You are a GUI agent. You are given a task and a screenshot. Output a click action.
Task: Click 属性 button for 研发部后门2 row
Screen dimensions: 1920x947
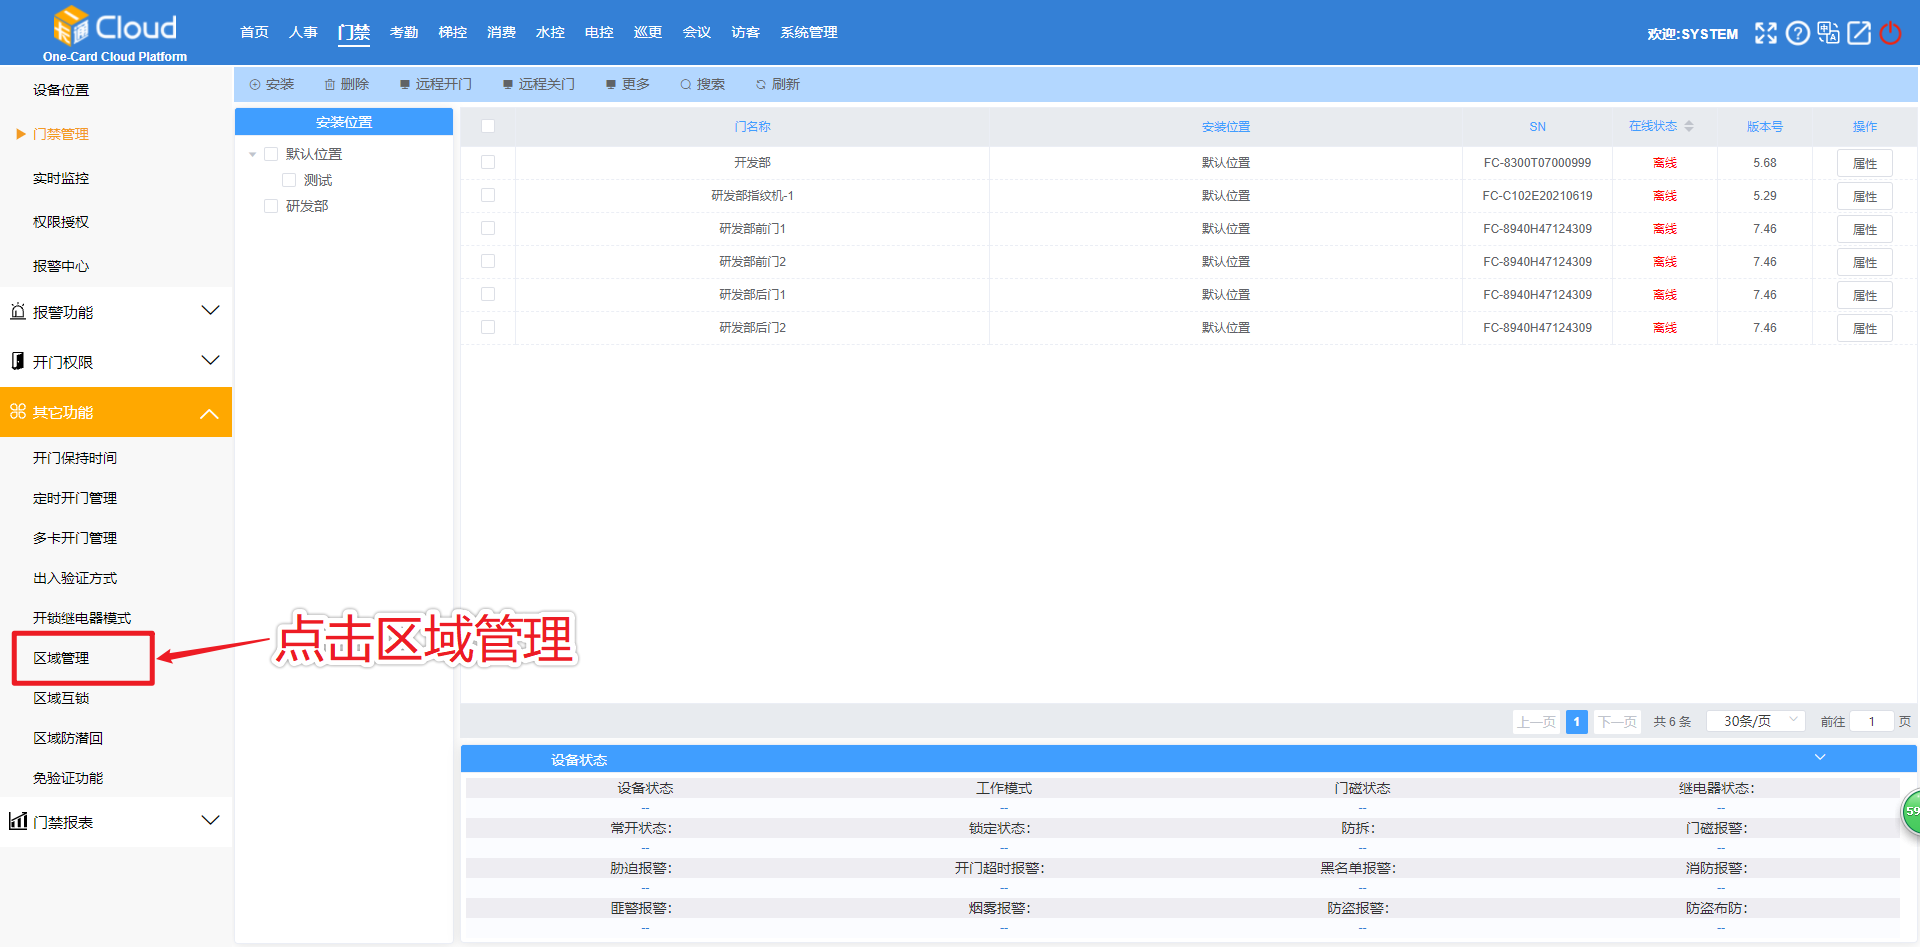click(1864, 328)
